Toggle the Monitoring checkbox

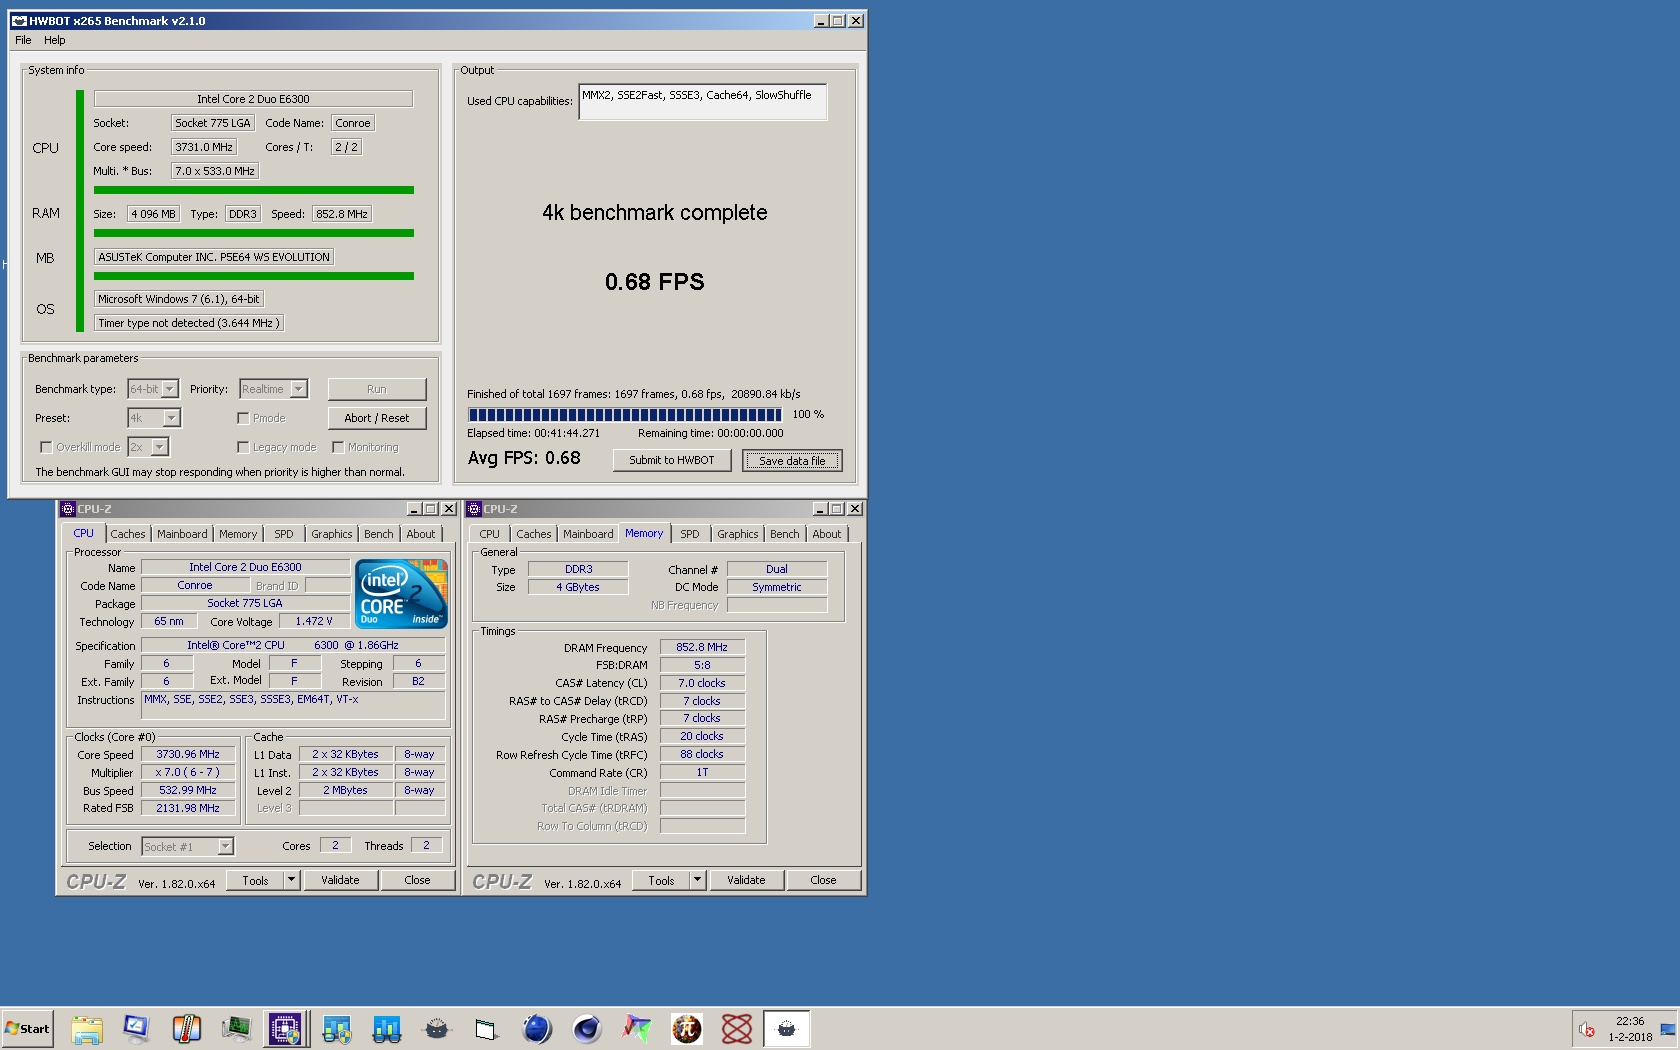(338, 447)
